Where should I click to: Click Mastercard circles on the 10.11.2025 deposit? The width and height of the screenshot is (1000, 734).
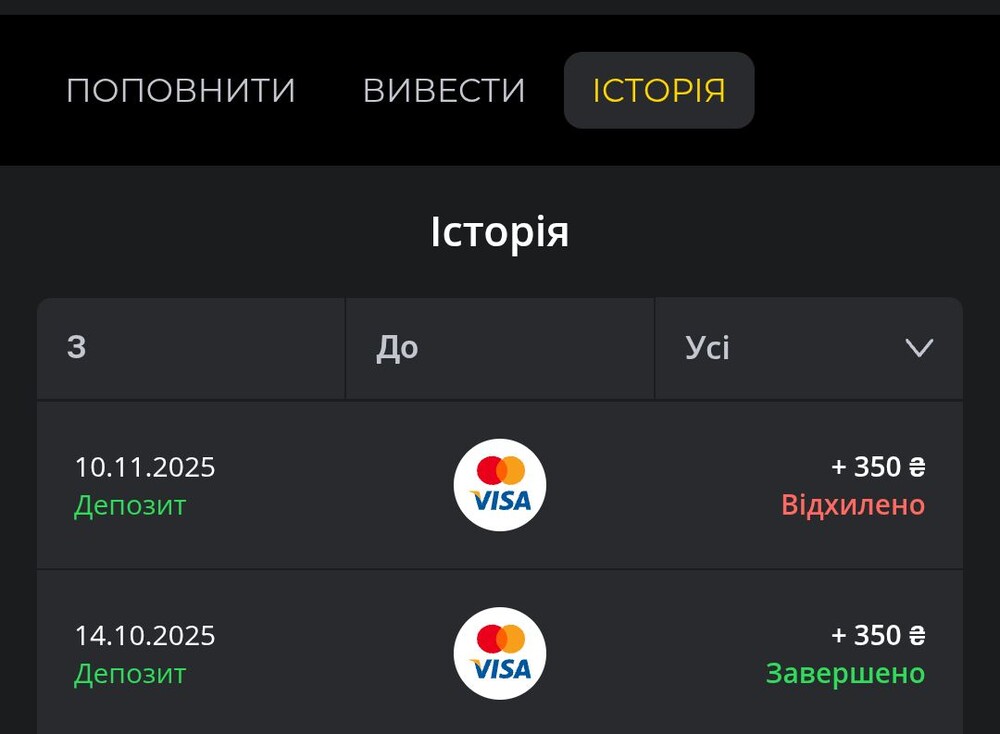coord(500,470)
